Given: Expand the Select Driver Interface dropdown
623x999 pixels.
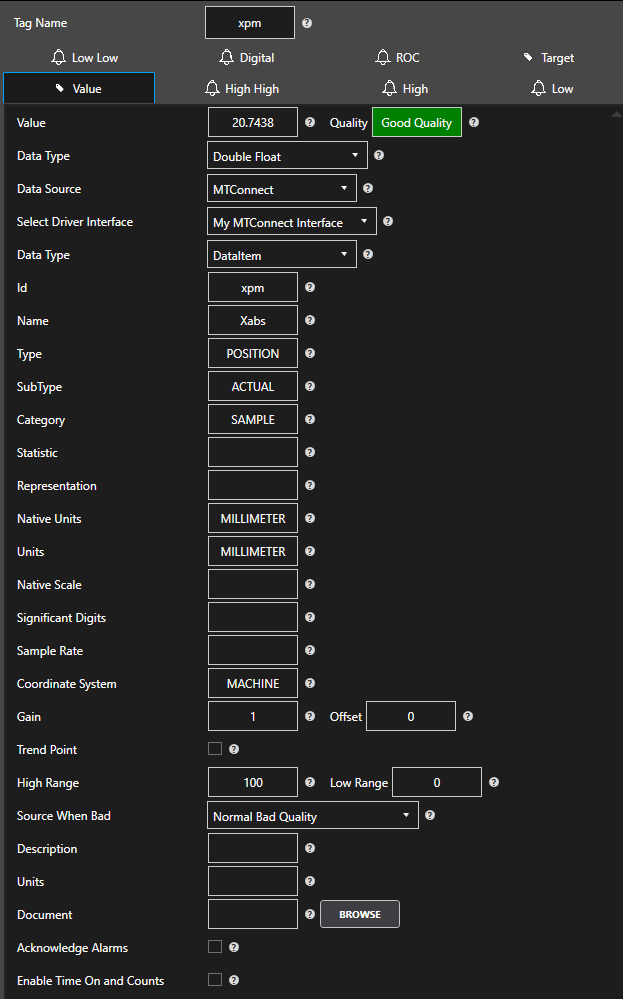Looking at the screenshot, I should click(291, 222).
